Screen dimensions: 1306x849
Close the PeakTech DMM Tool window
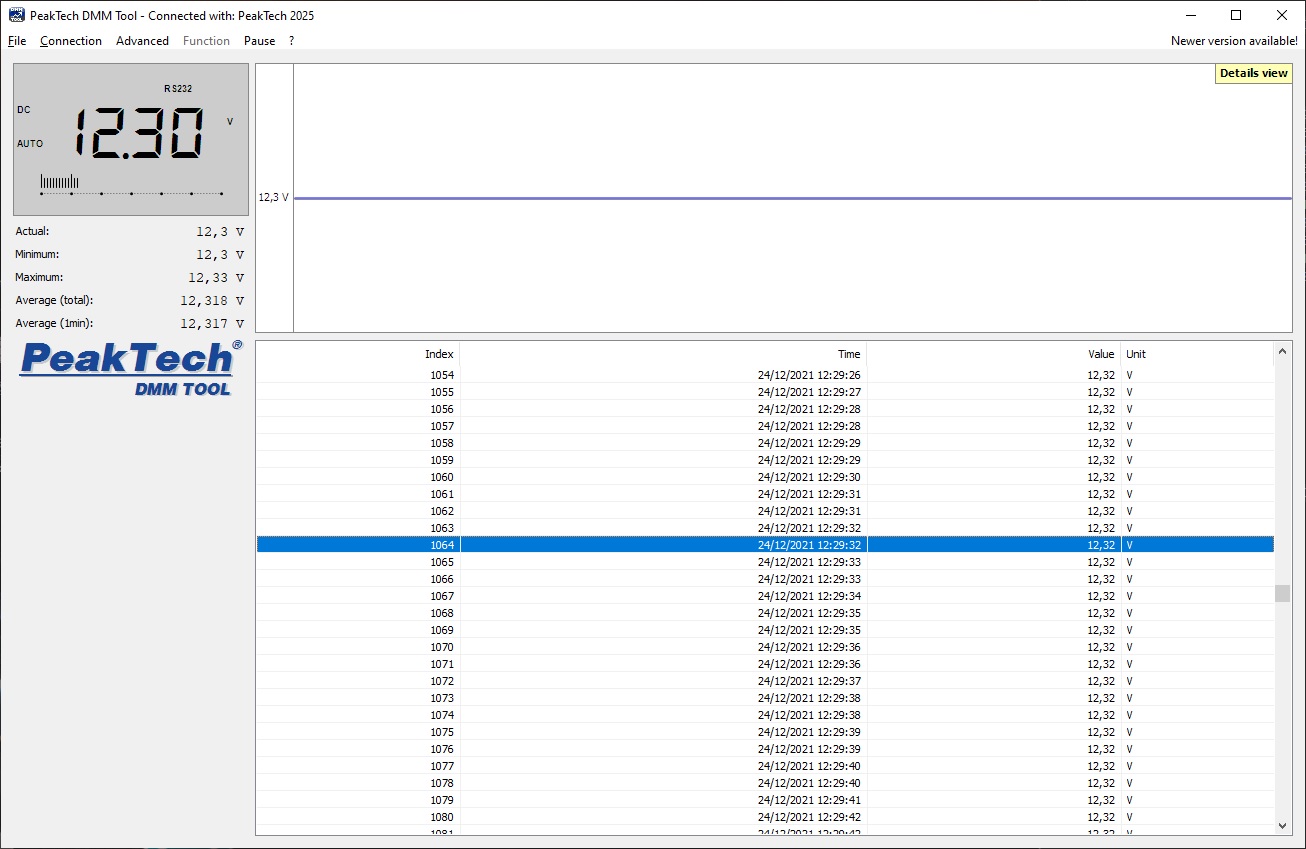tap(1282, 15)
